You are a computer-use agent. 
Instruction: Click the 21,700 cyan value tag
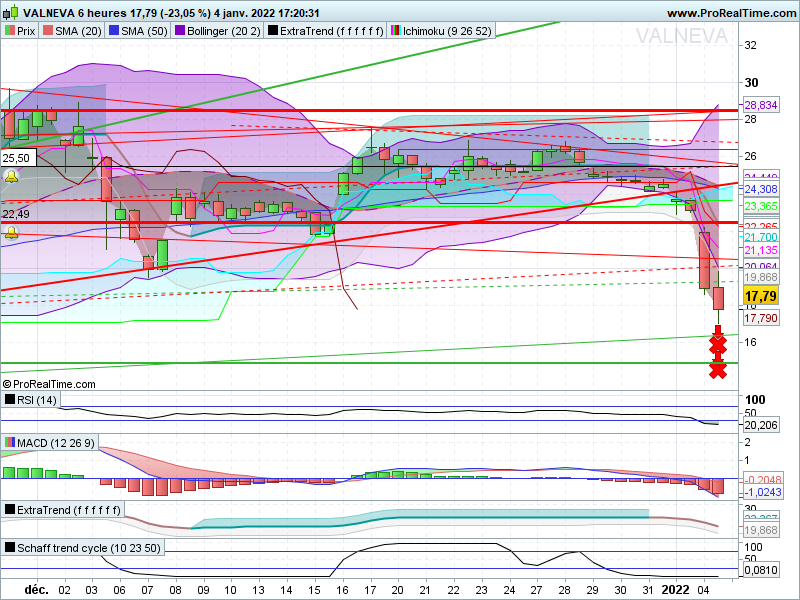point(761,237)
